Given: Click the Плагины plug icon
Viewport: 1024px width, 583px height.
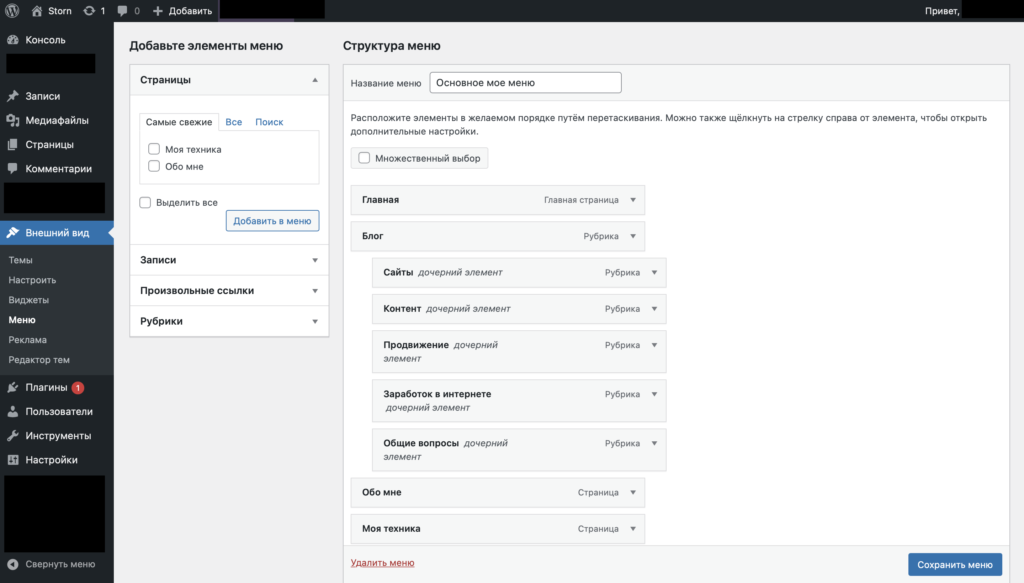Looking at the screenshot, I should pos(12,387).
